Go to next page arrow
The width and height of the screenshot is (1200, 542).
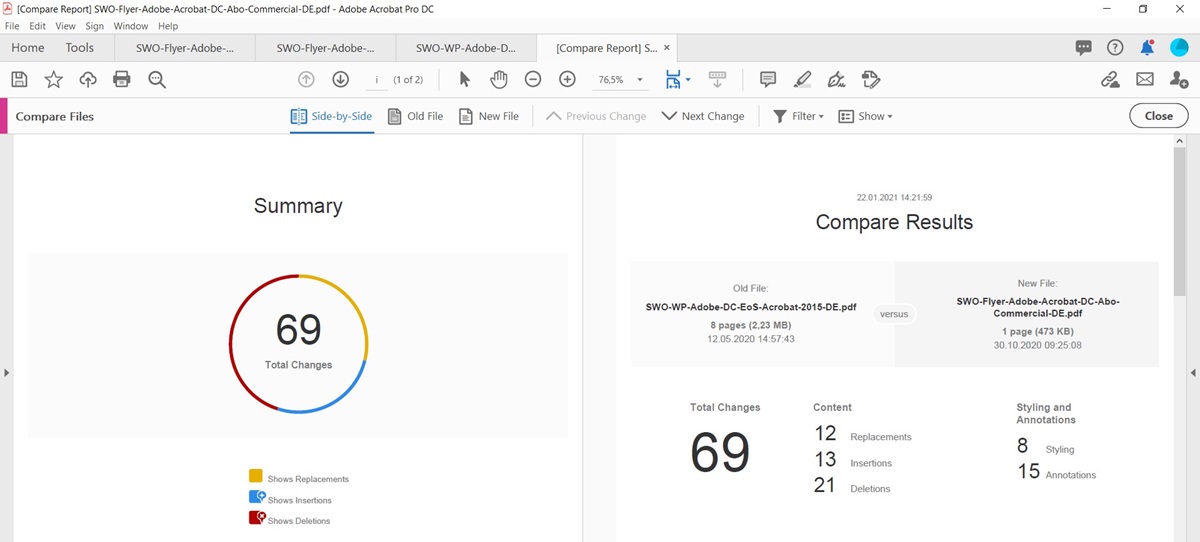[x=340, y=80]
